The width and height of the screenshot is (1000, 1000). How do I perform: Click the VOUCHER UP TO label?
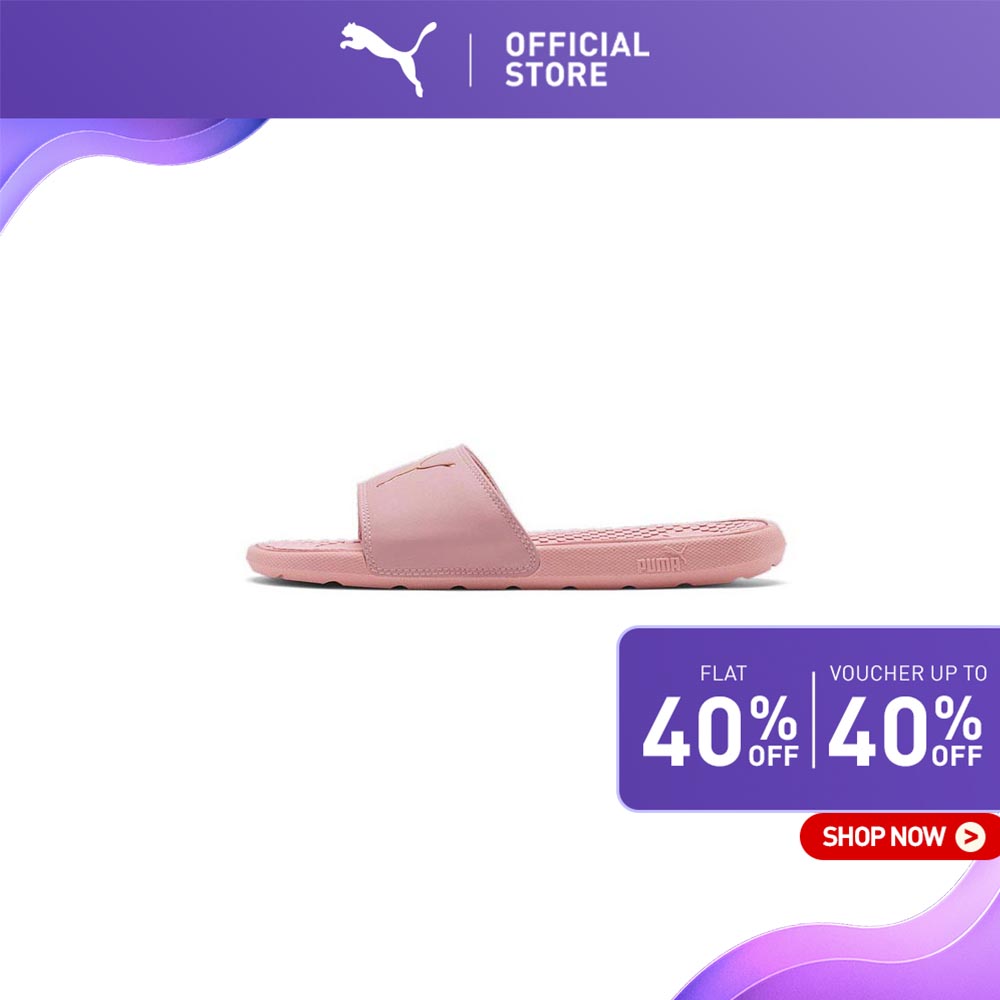(908, 673)
